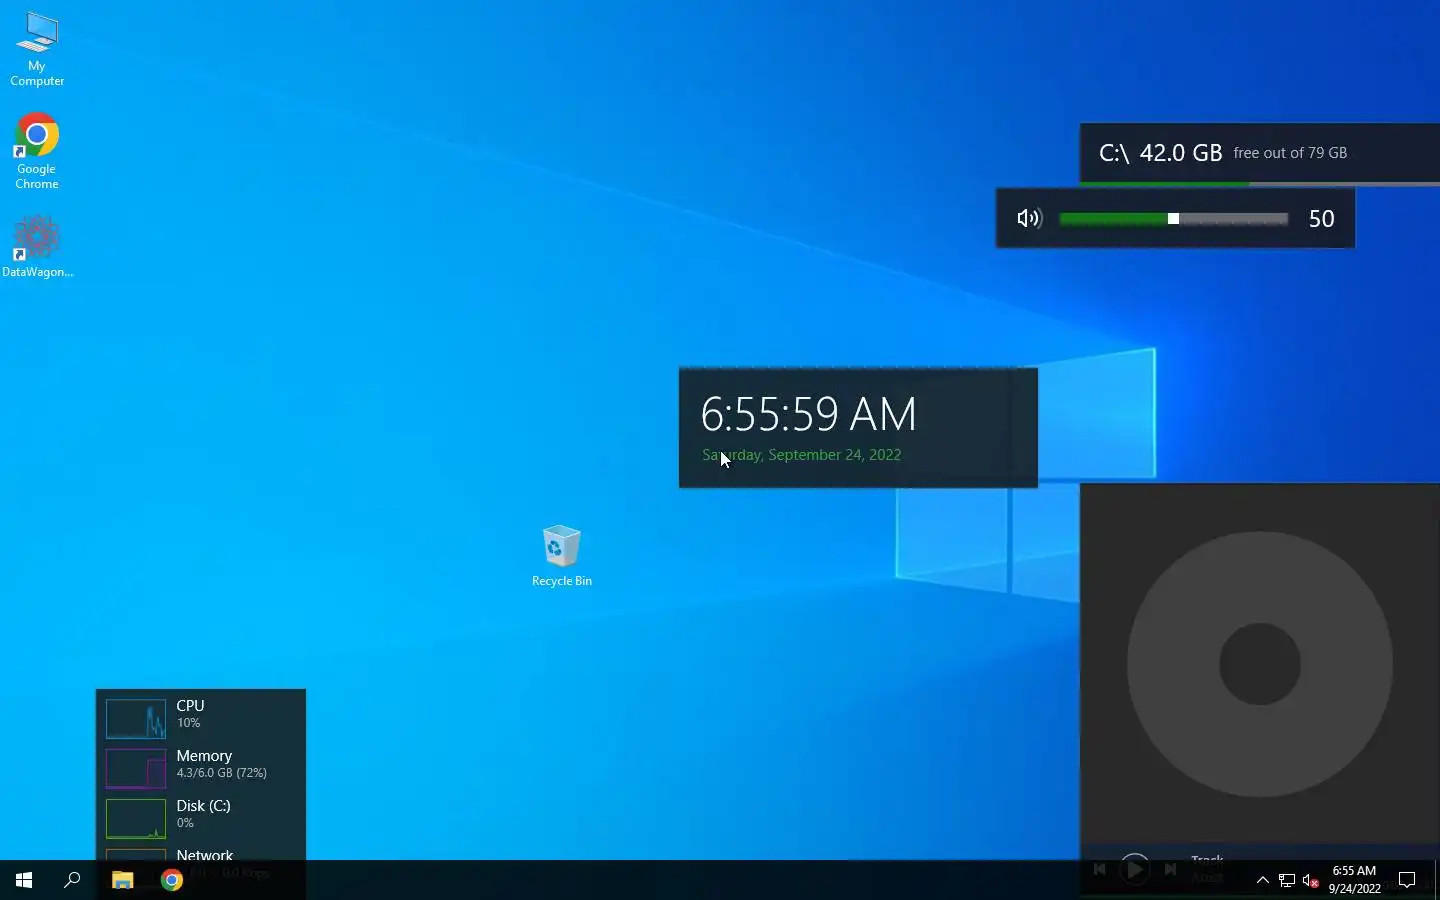
Task: Click the 4.3/6.0 GB (72%) memory value
Action: click(221, 773)
